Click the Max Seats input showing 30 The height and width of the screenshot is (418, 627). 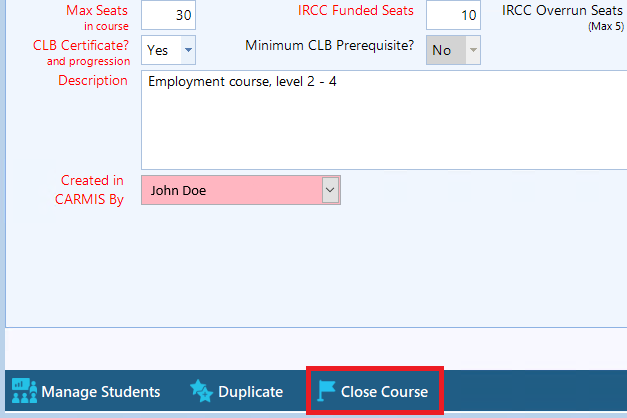tap(168, 15)
